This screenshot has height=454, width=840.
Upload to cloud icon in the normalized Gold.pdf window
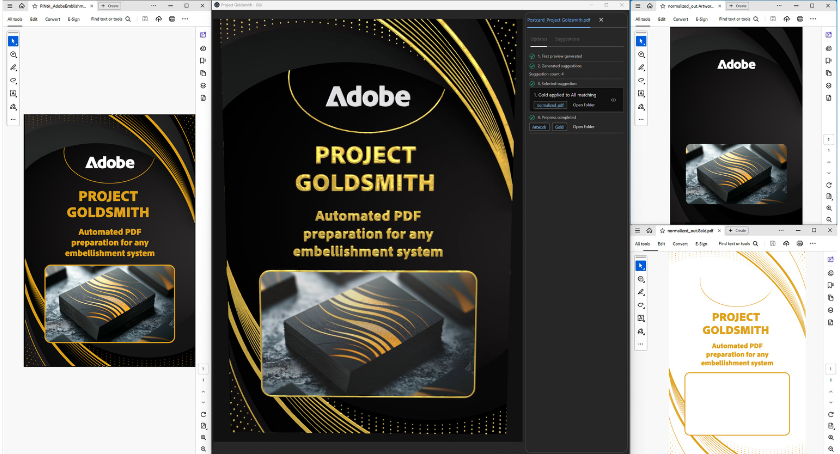click(x=786, y=243)
